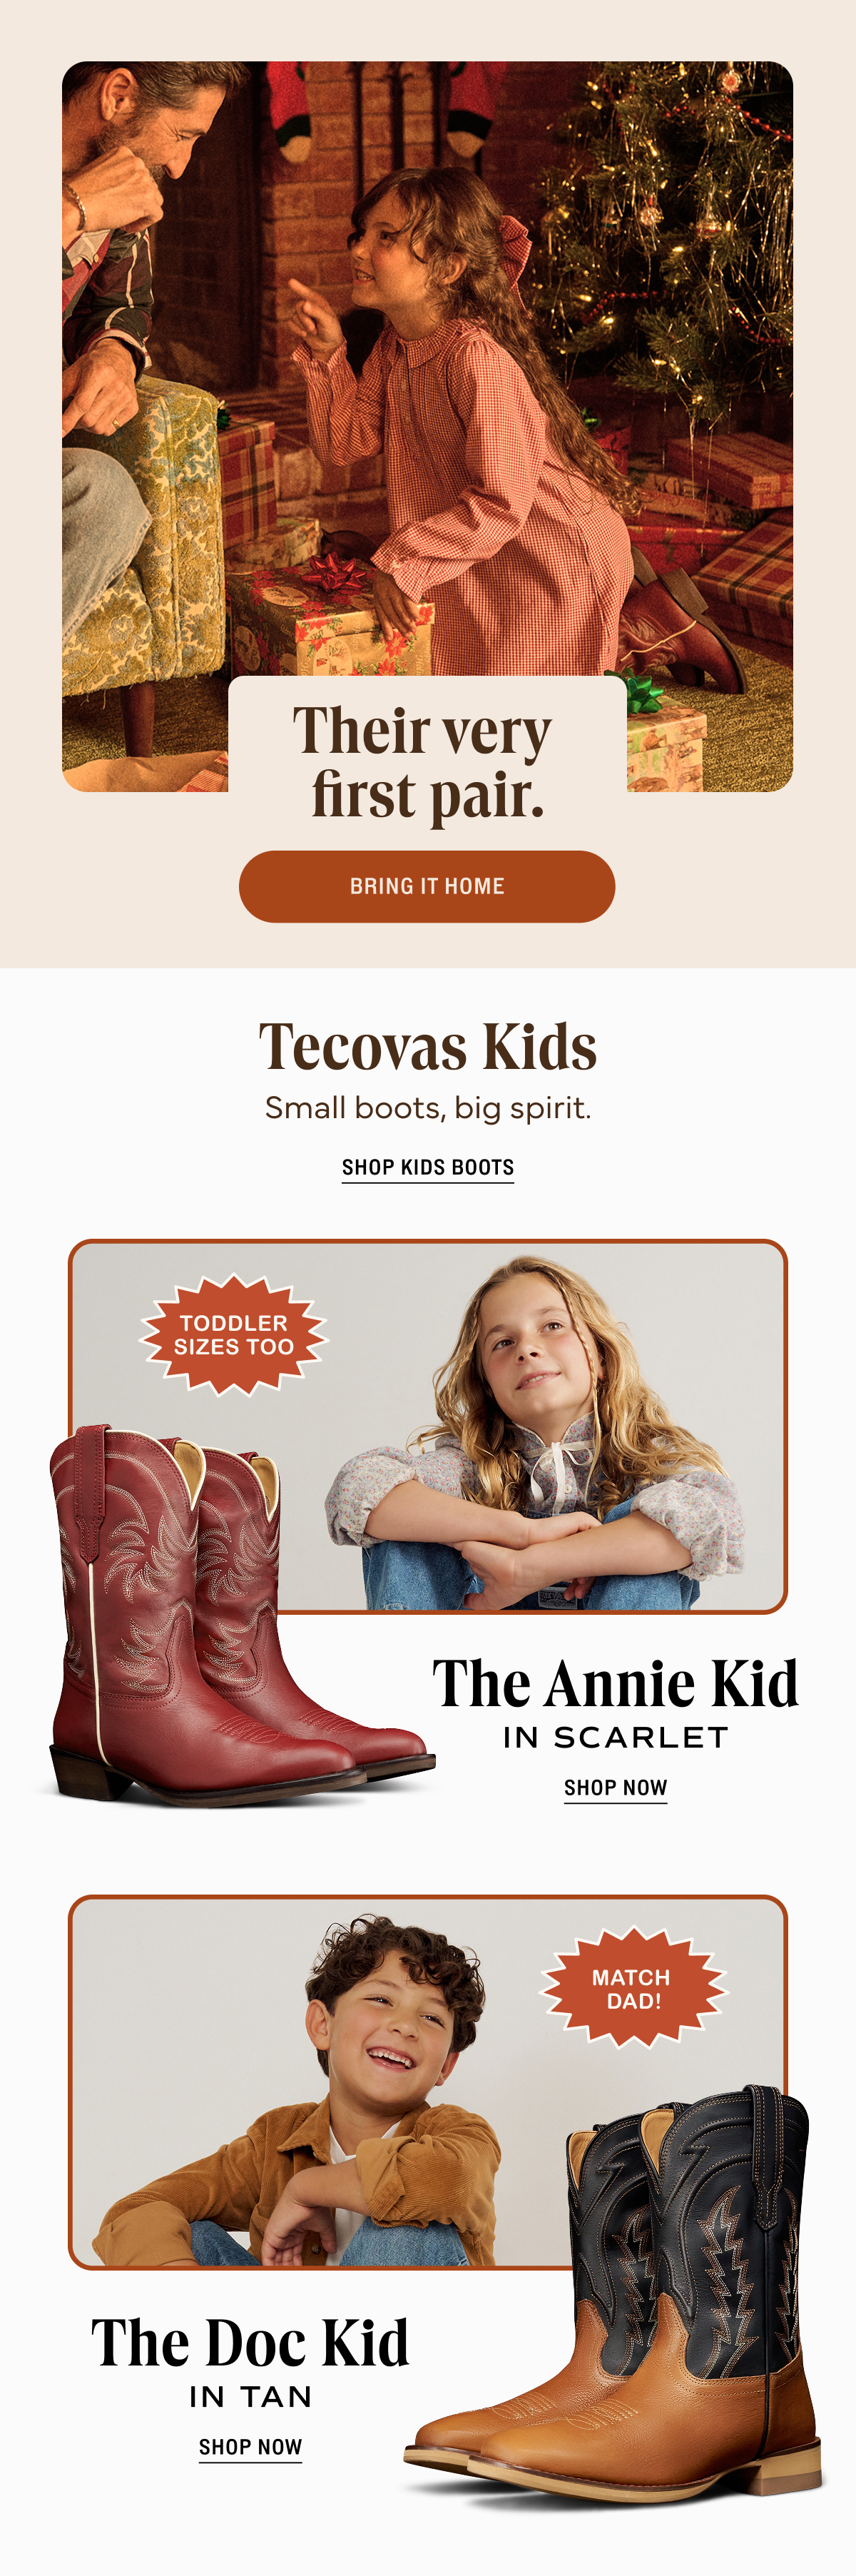Click The Annie Kid product title
Viewport: 856px width, 2576px height.
coord(615,1684)
